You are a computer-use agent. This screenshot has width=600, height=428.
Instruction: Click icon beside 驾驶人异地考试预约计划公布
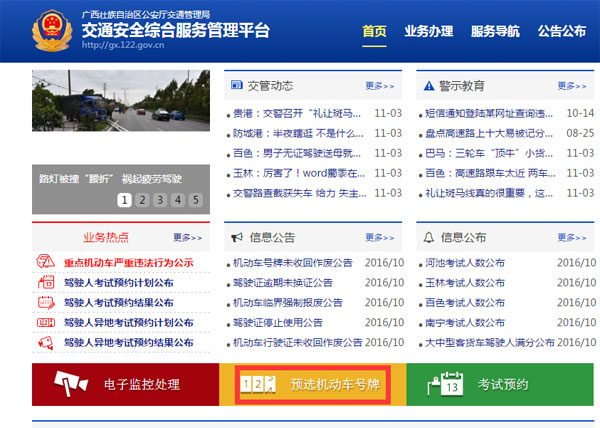click(46, 322)
